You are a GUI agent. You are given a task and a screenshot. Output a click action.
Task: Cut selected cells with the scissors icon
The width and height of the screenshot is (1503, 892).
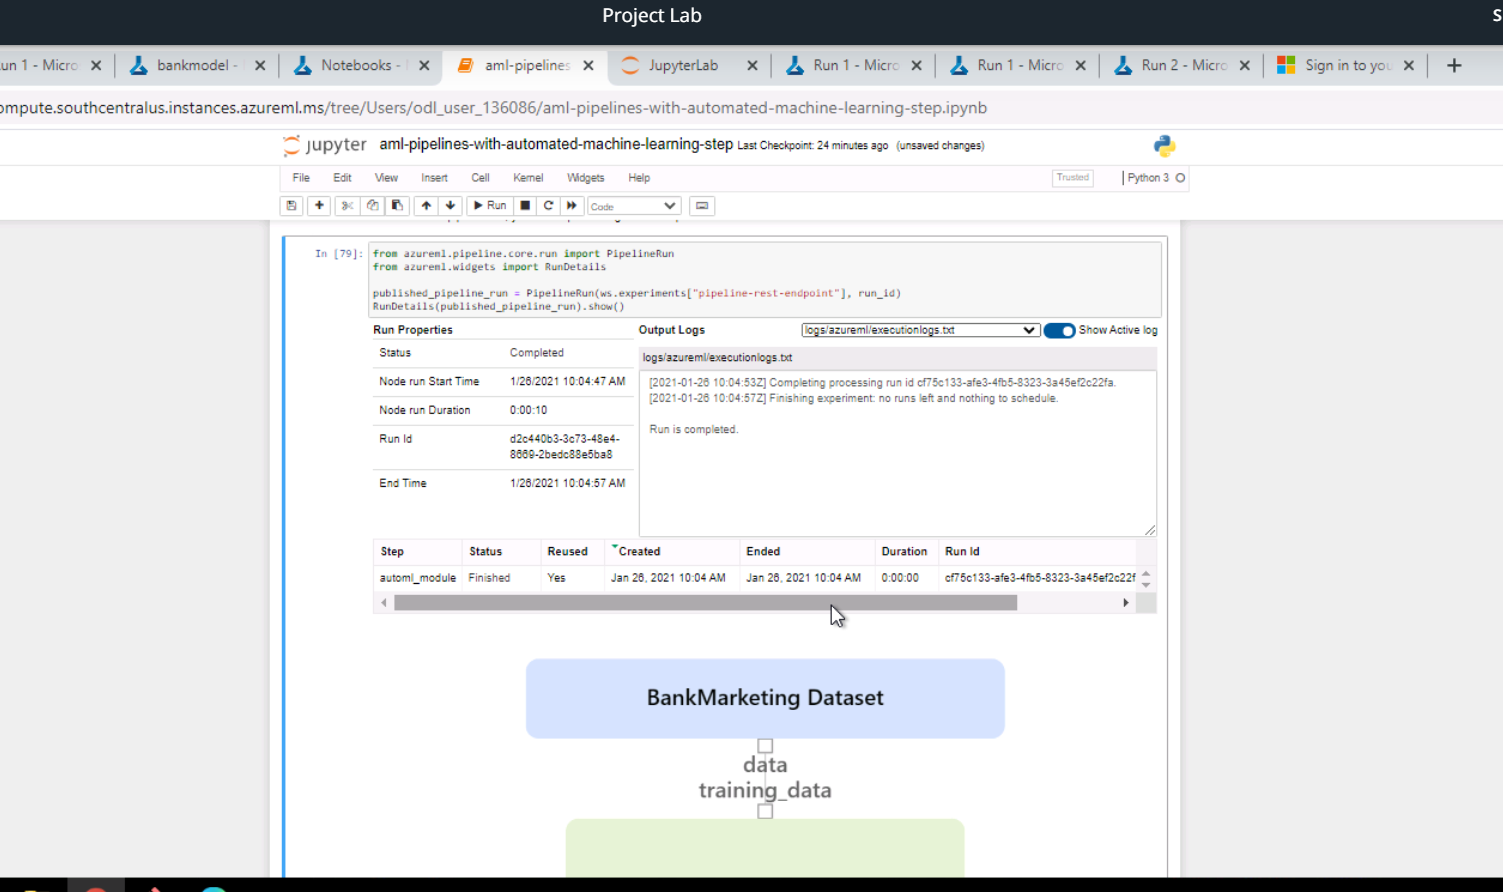coord(347,205)
